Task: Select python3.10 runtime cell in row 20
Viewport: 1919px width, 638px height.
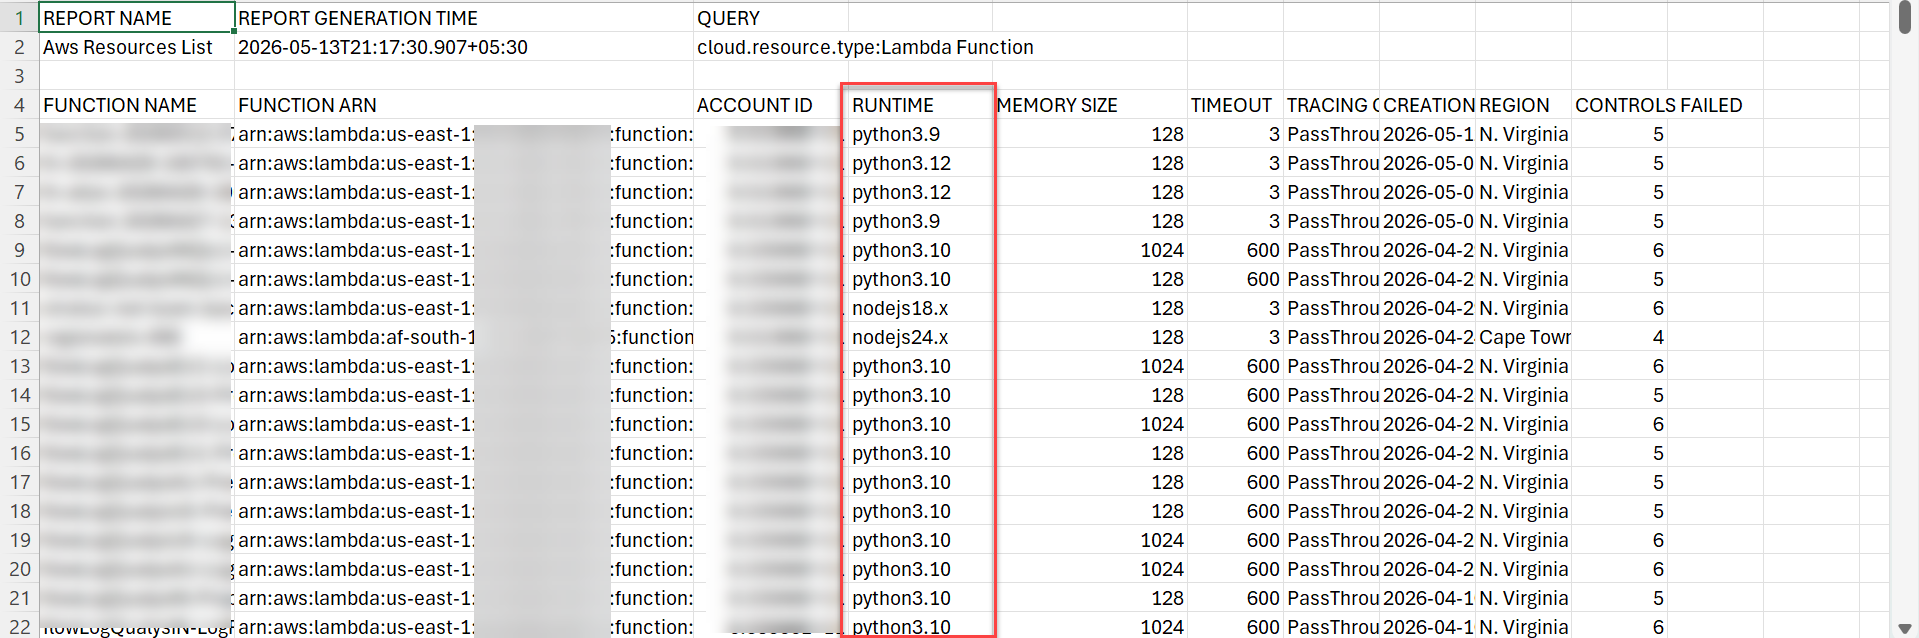Action: pos(920,569)
